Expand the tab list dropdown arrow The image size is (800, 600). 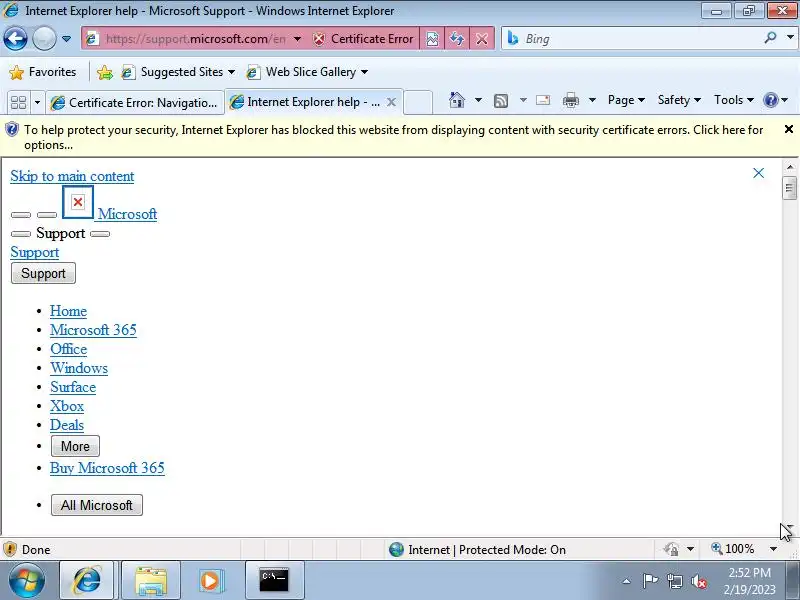click(37, 103)
